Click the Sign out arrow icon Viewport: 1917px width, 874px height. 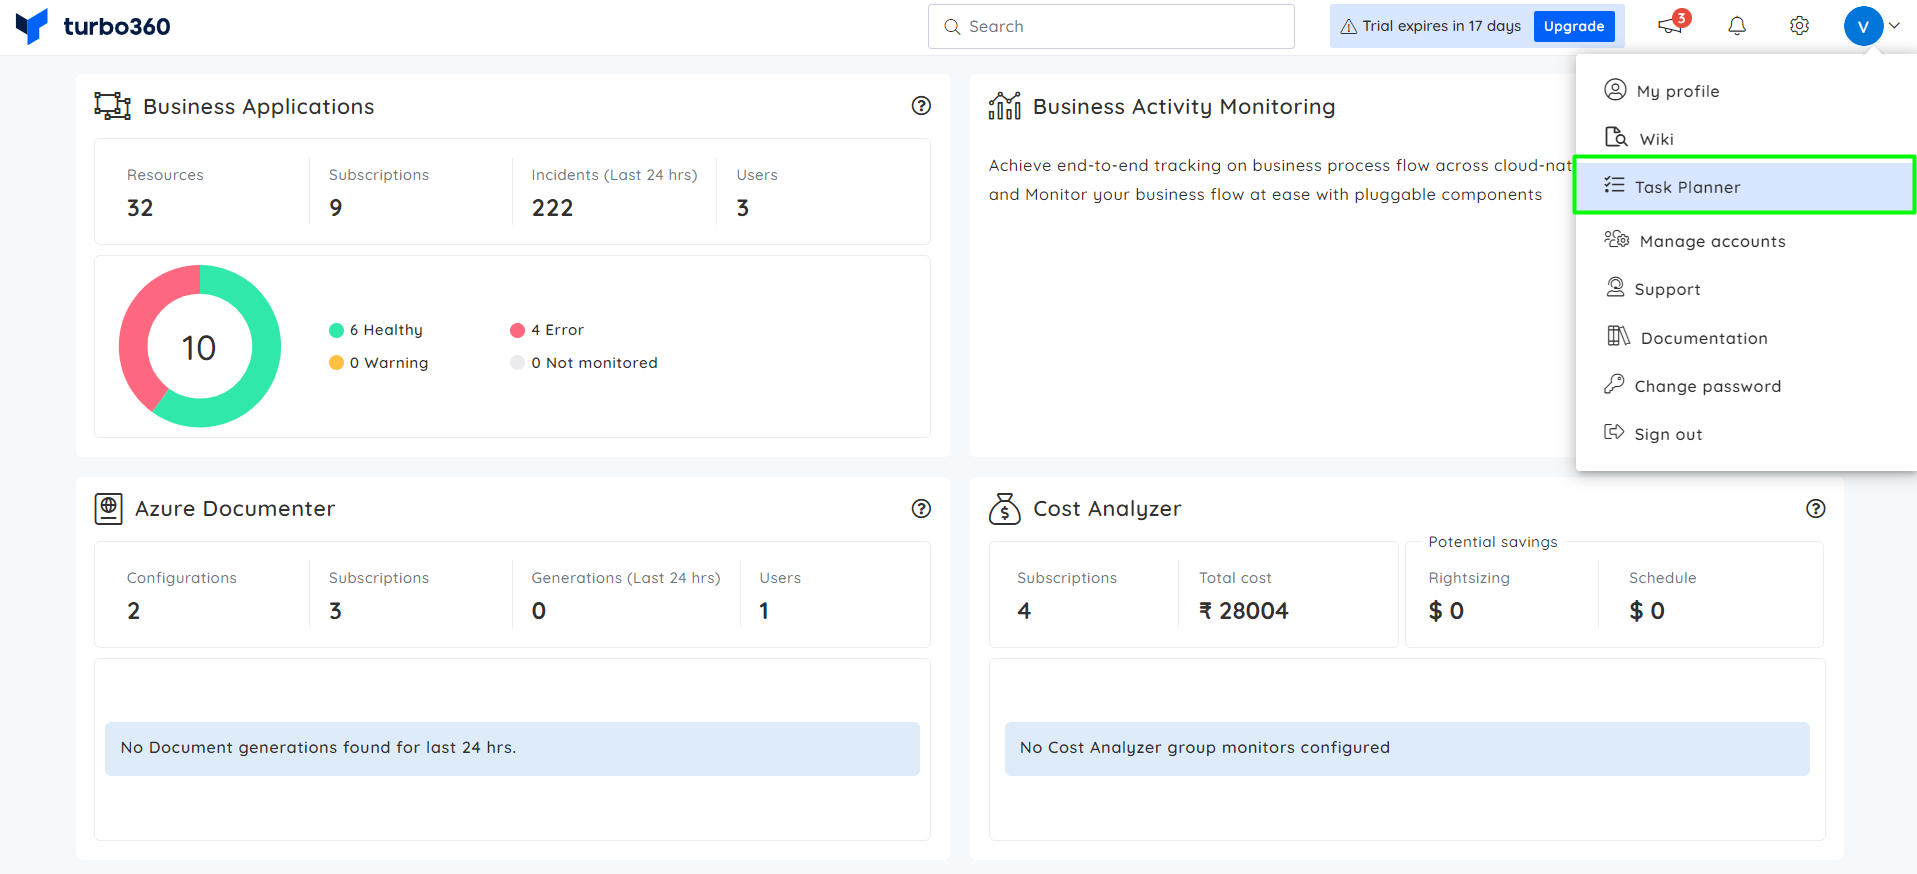click(x=1614, y=432)
